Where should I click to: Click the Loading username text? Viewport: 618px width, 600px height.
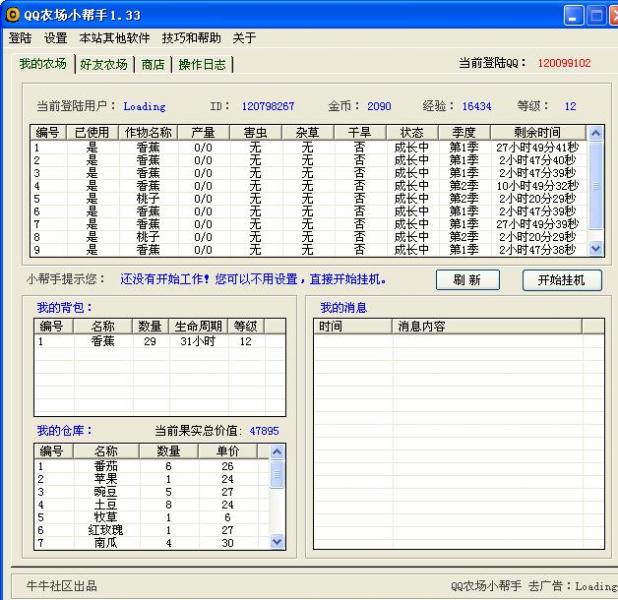point(145,106)
